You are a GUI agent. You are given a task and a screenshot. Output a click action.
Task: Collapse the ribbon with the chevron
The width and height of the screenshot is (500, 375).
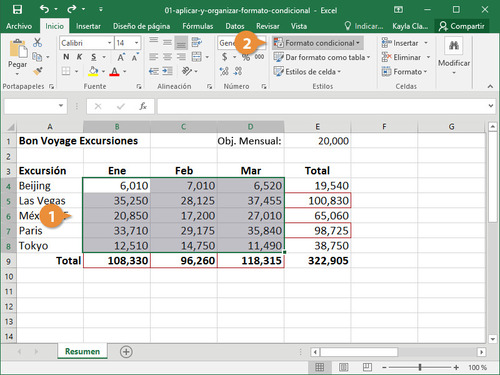click(490, 86)
